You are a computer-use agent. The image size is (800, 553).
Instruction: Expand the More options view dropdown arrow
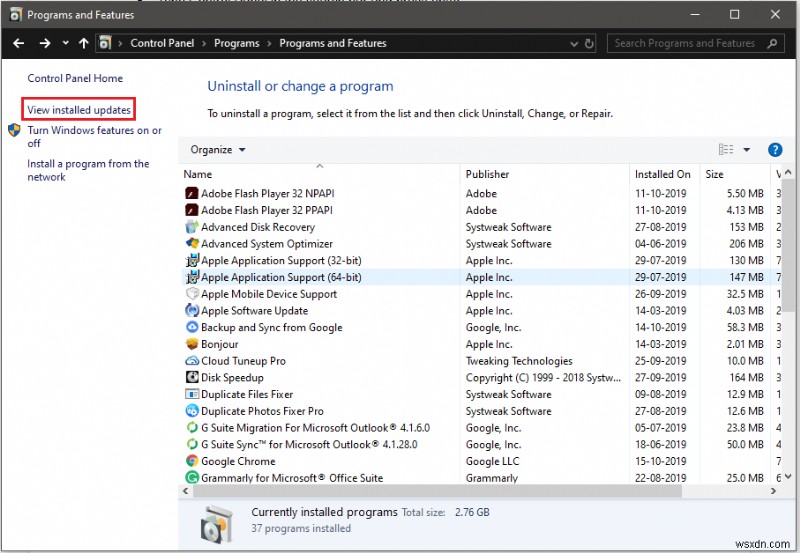pos(746,149)
